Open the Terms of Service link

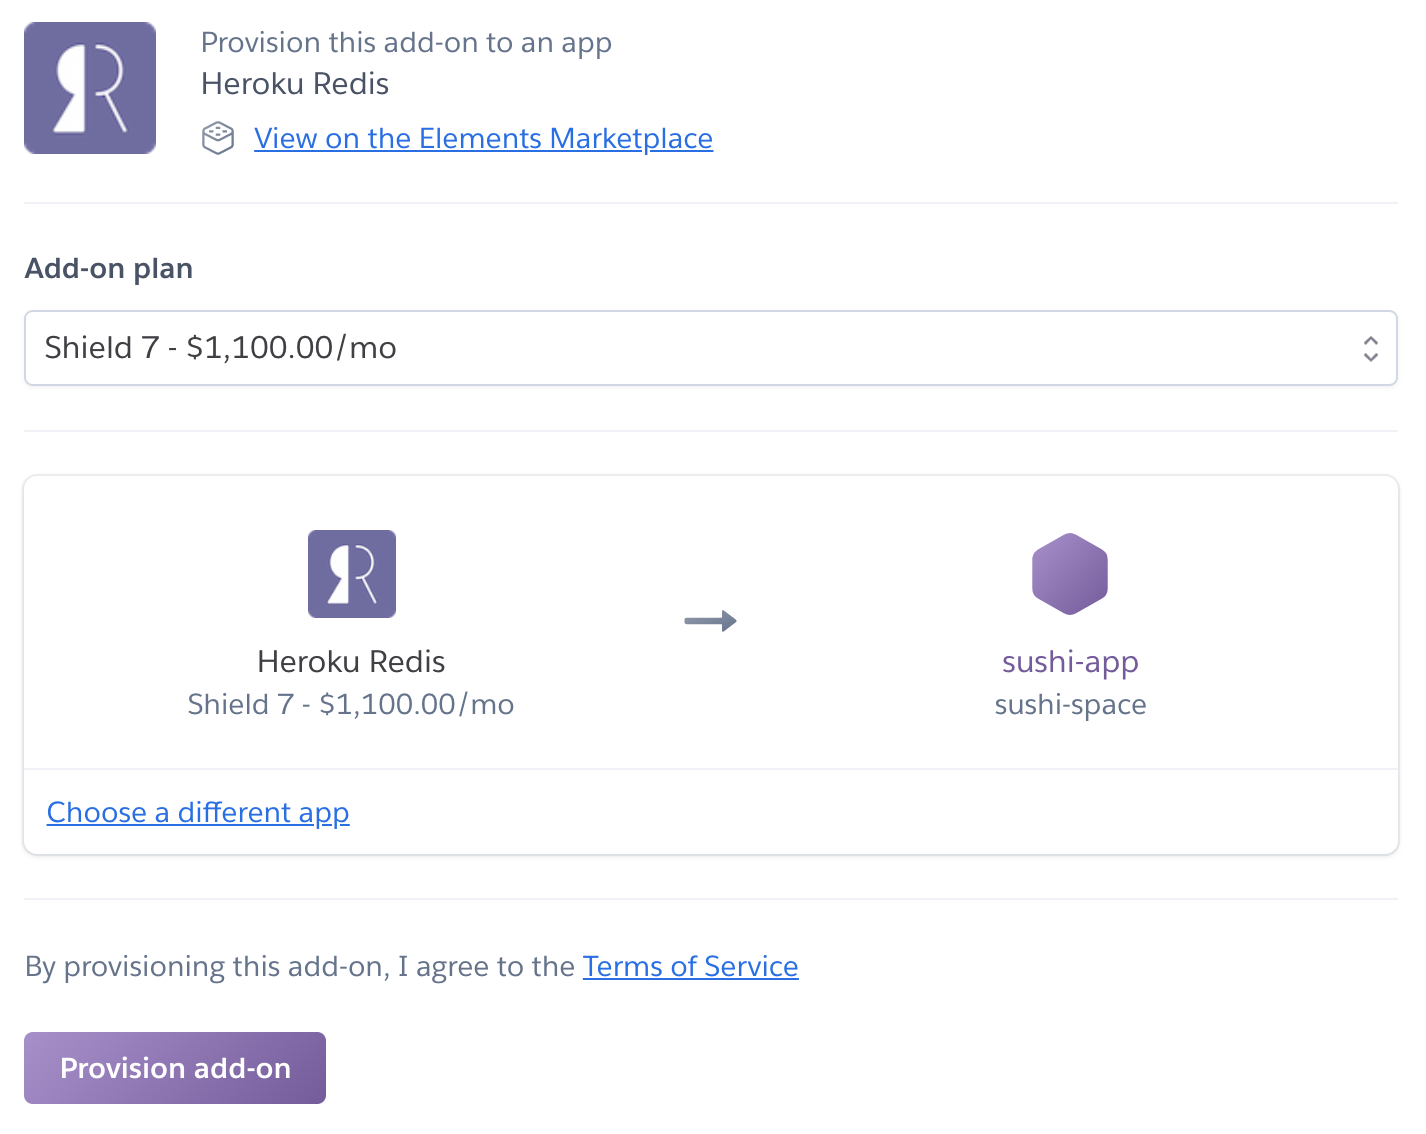click(691, 966)
